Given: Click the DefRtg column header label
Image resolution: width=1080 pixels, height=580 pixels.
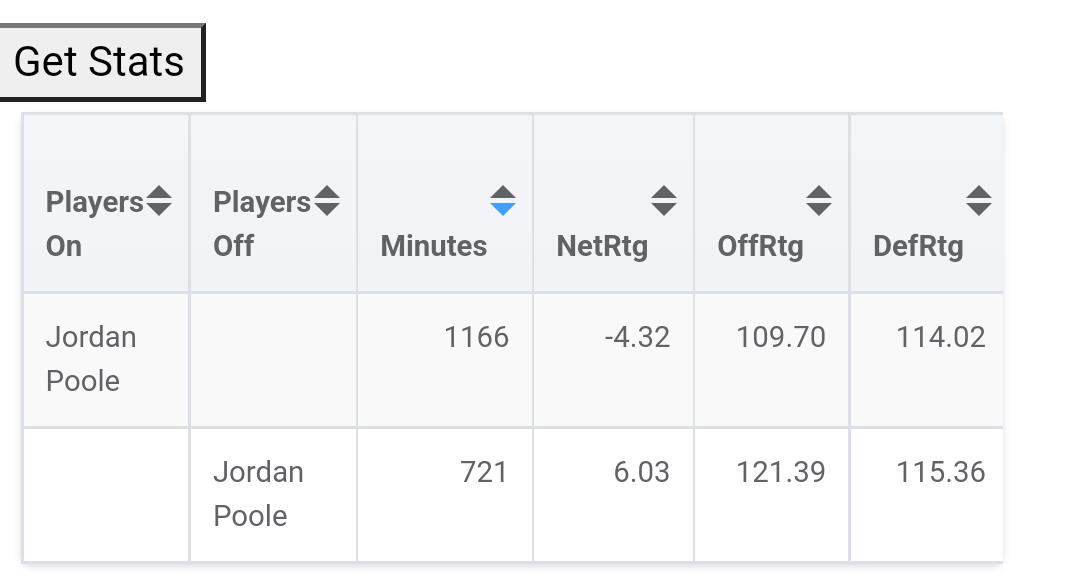Looking at the screenshot, I should point(918,246).
